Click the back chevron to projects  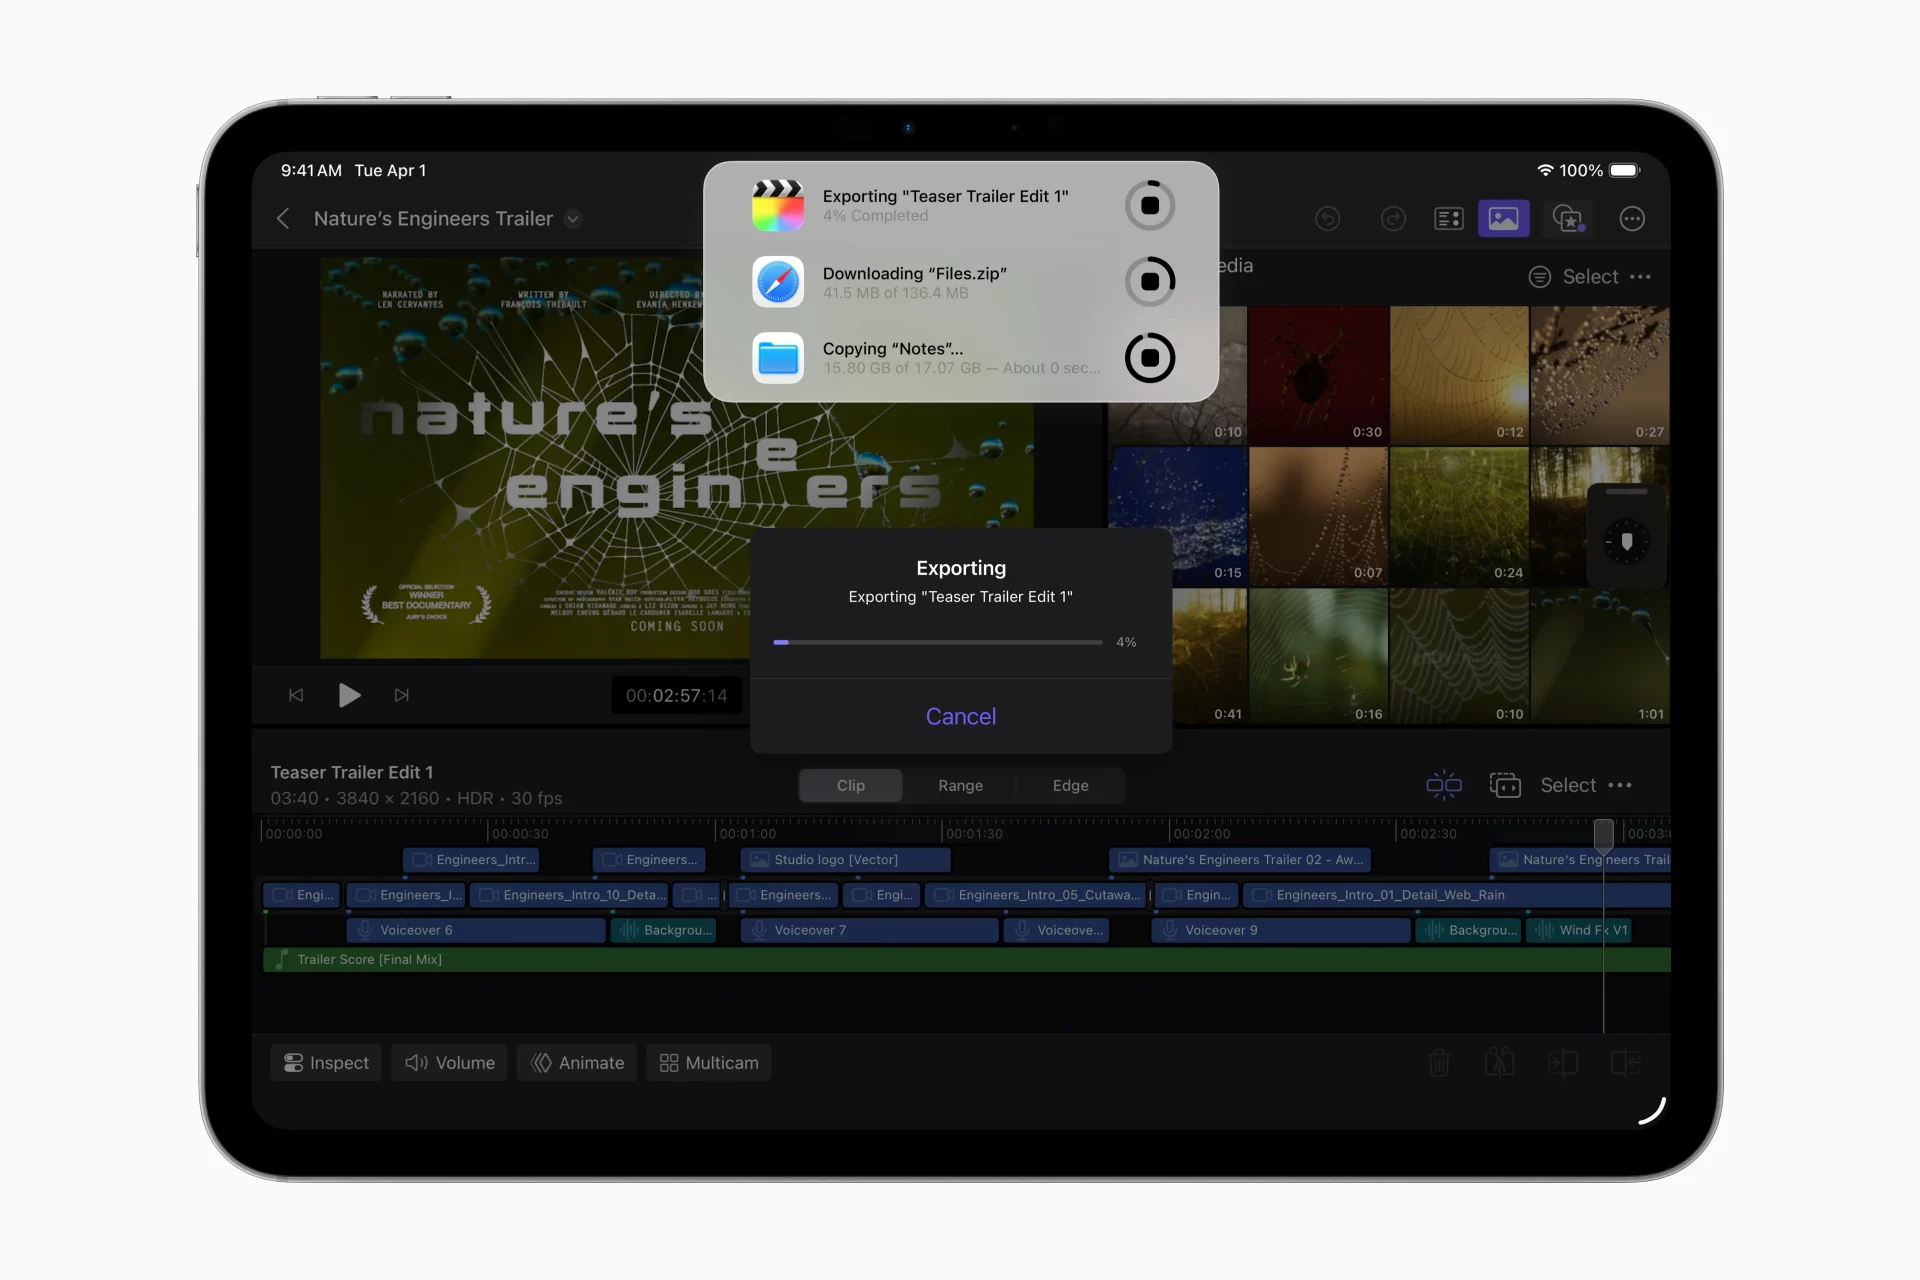tap(284, 218)
